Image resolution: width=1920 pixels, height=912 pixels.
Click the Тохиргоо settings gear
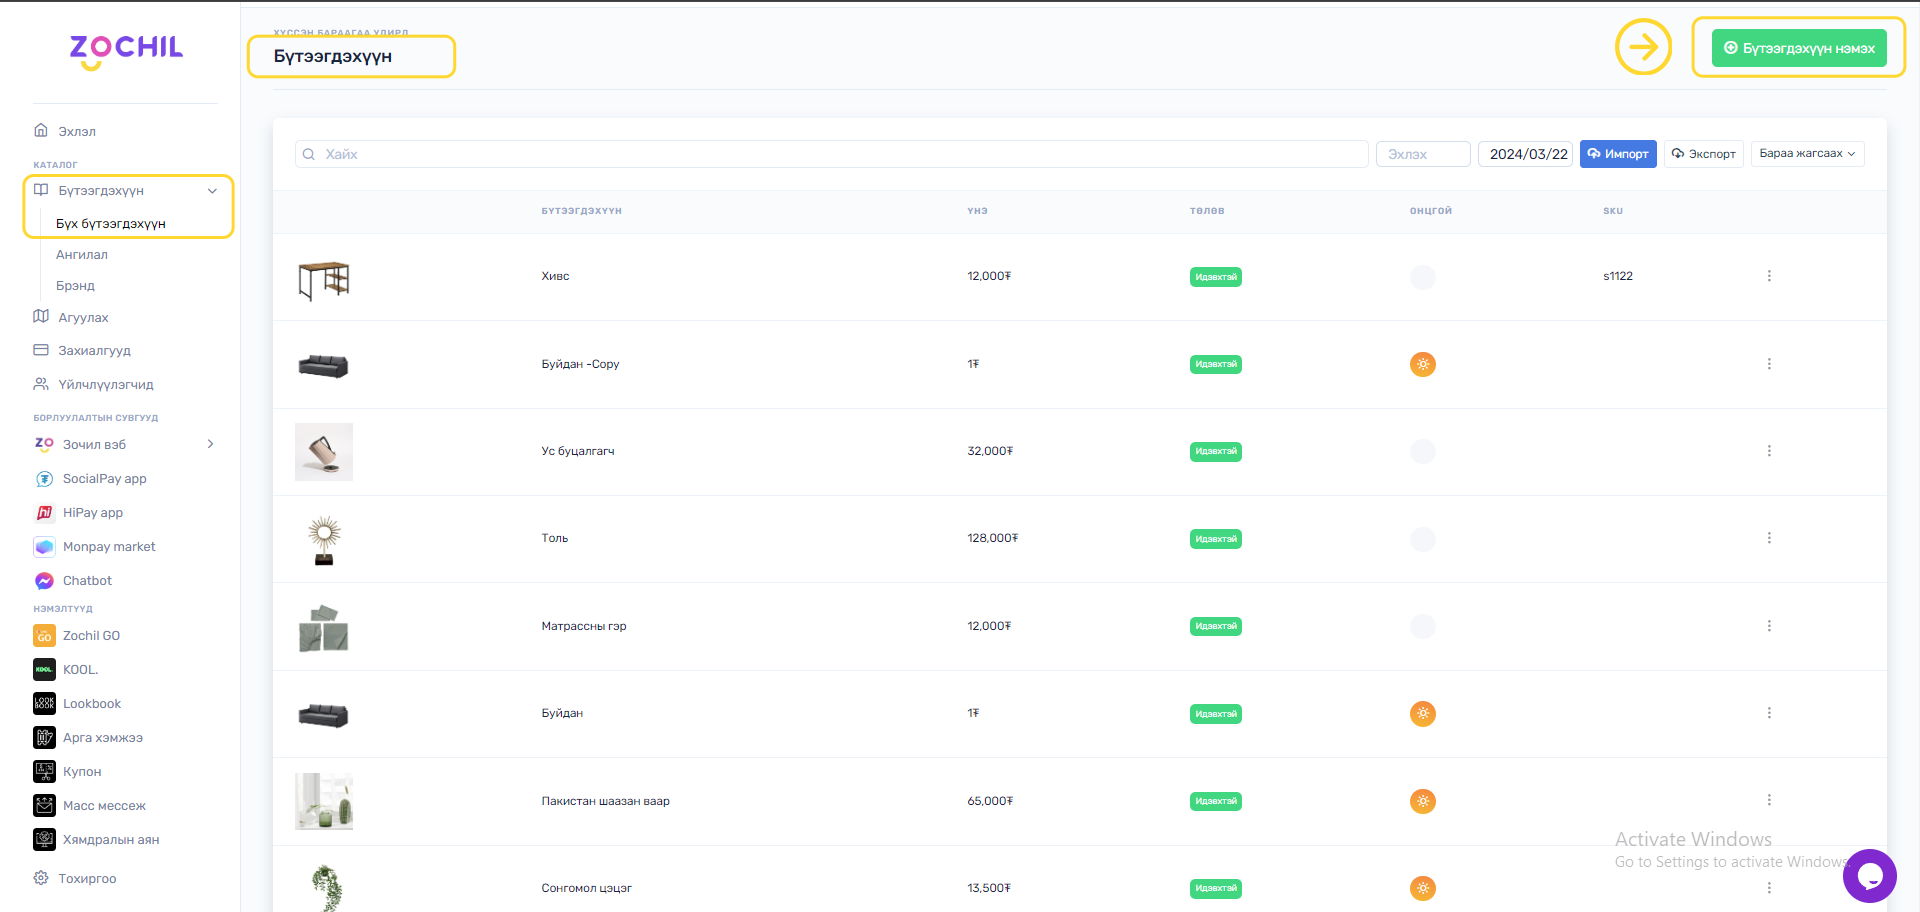(x=41, y=878)
